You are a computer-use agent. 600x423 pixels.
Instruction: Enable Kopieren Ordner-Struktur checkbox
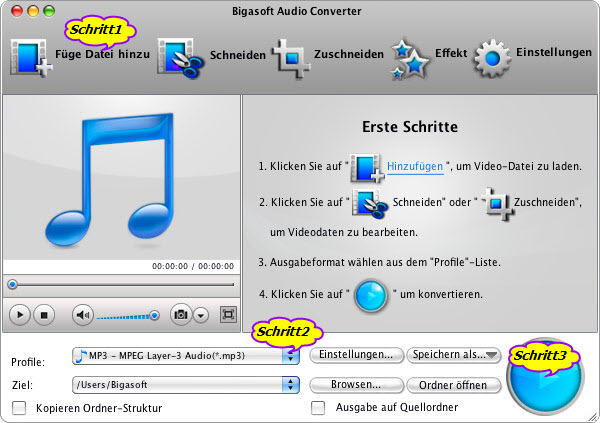[19, 408]
